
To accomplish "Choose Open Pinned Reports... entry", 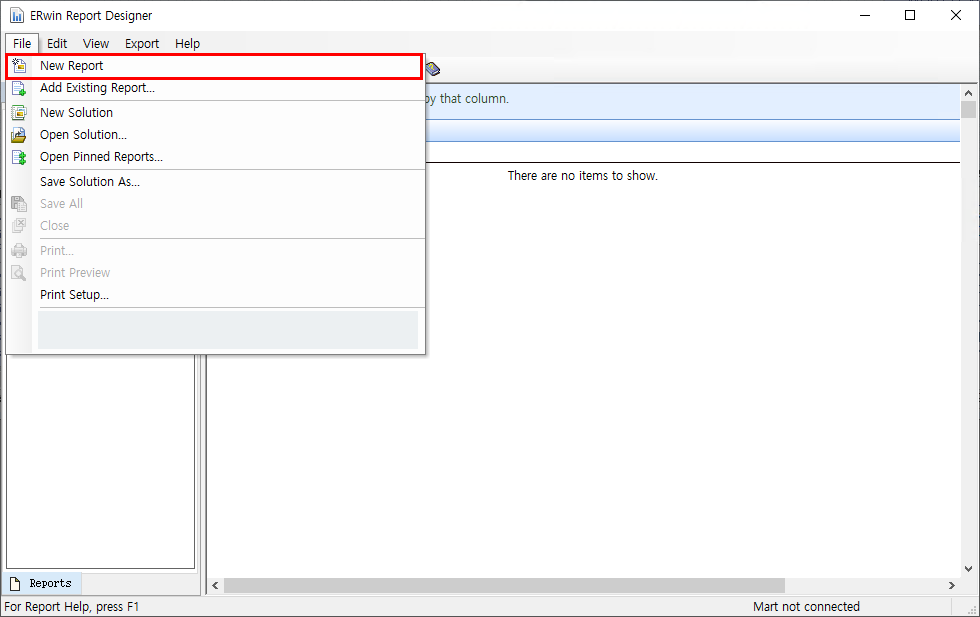I will tap(215, 156).
